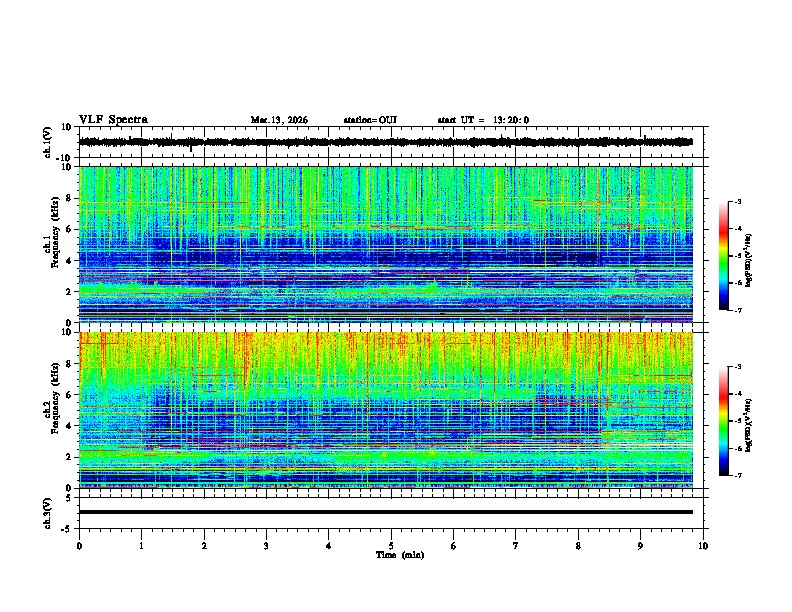Click time axis tick label '3'
Viewport: 792px width, 612px height.
[x=266, y=546]
